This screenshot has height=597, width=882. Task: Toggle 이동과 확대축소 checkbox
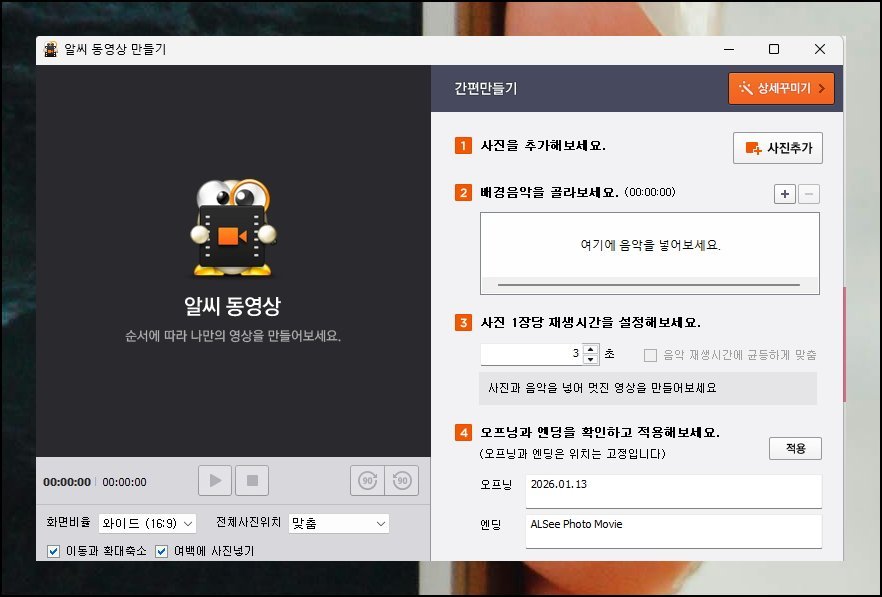53,551
